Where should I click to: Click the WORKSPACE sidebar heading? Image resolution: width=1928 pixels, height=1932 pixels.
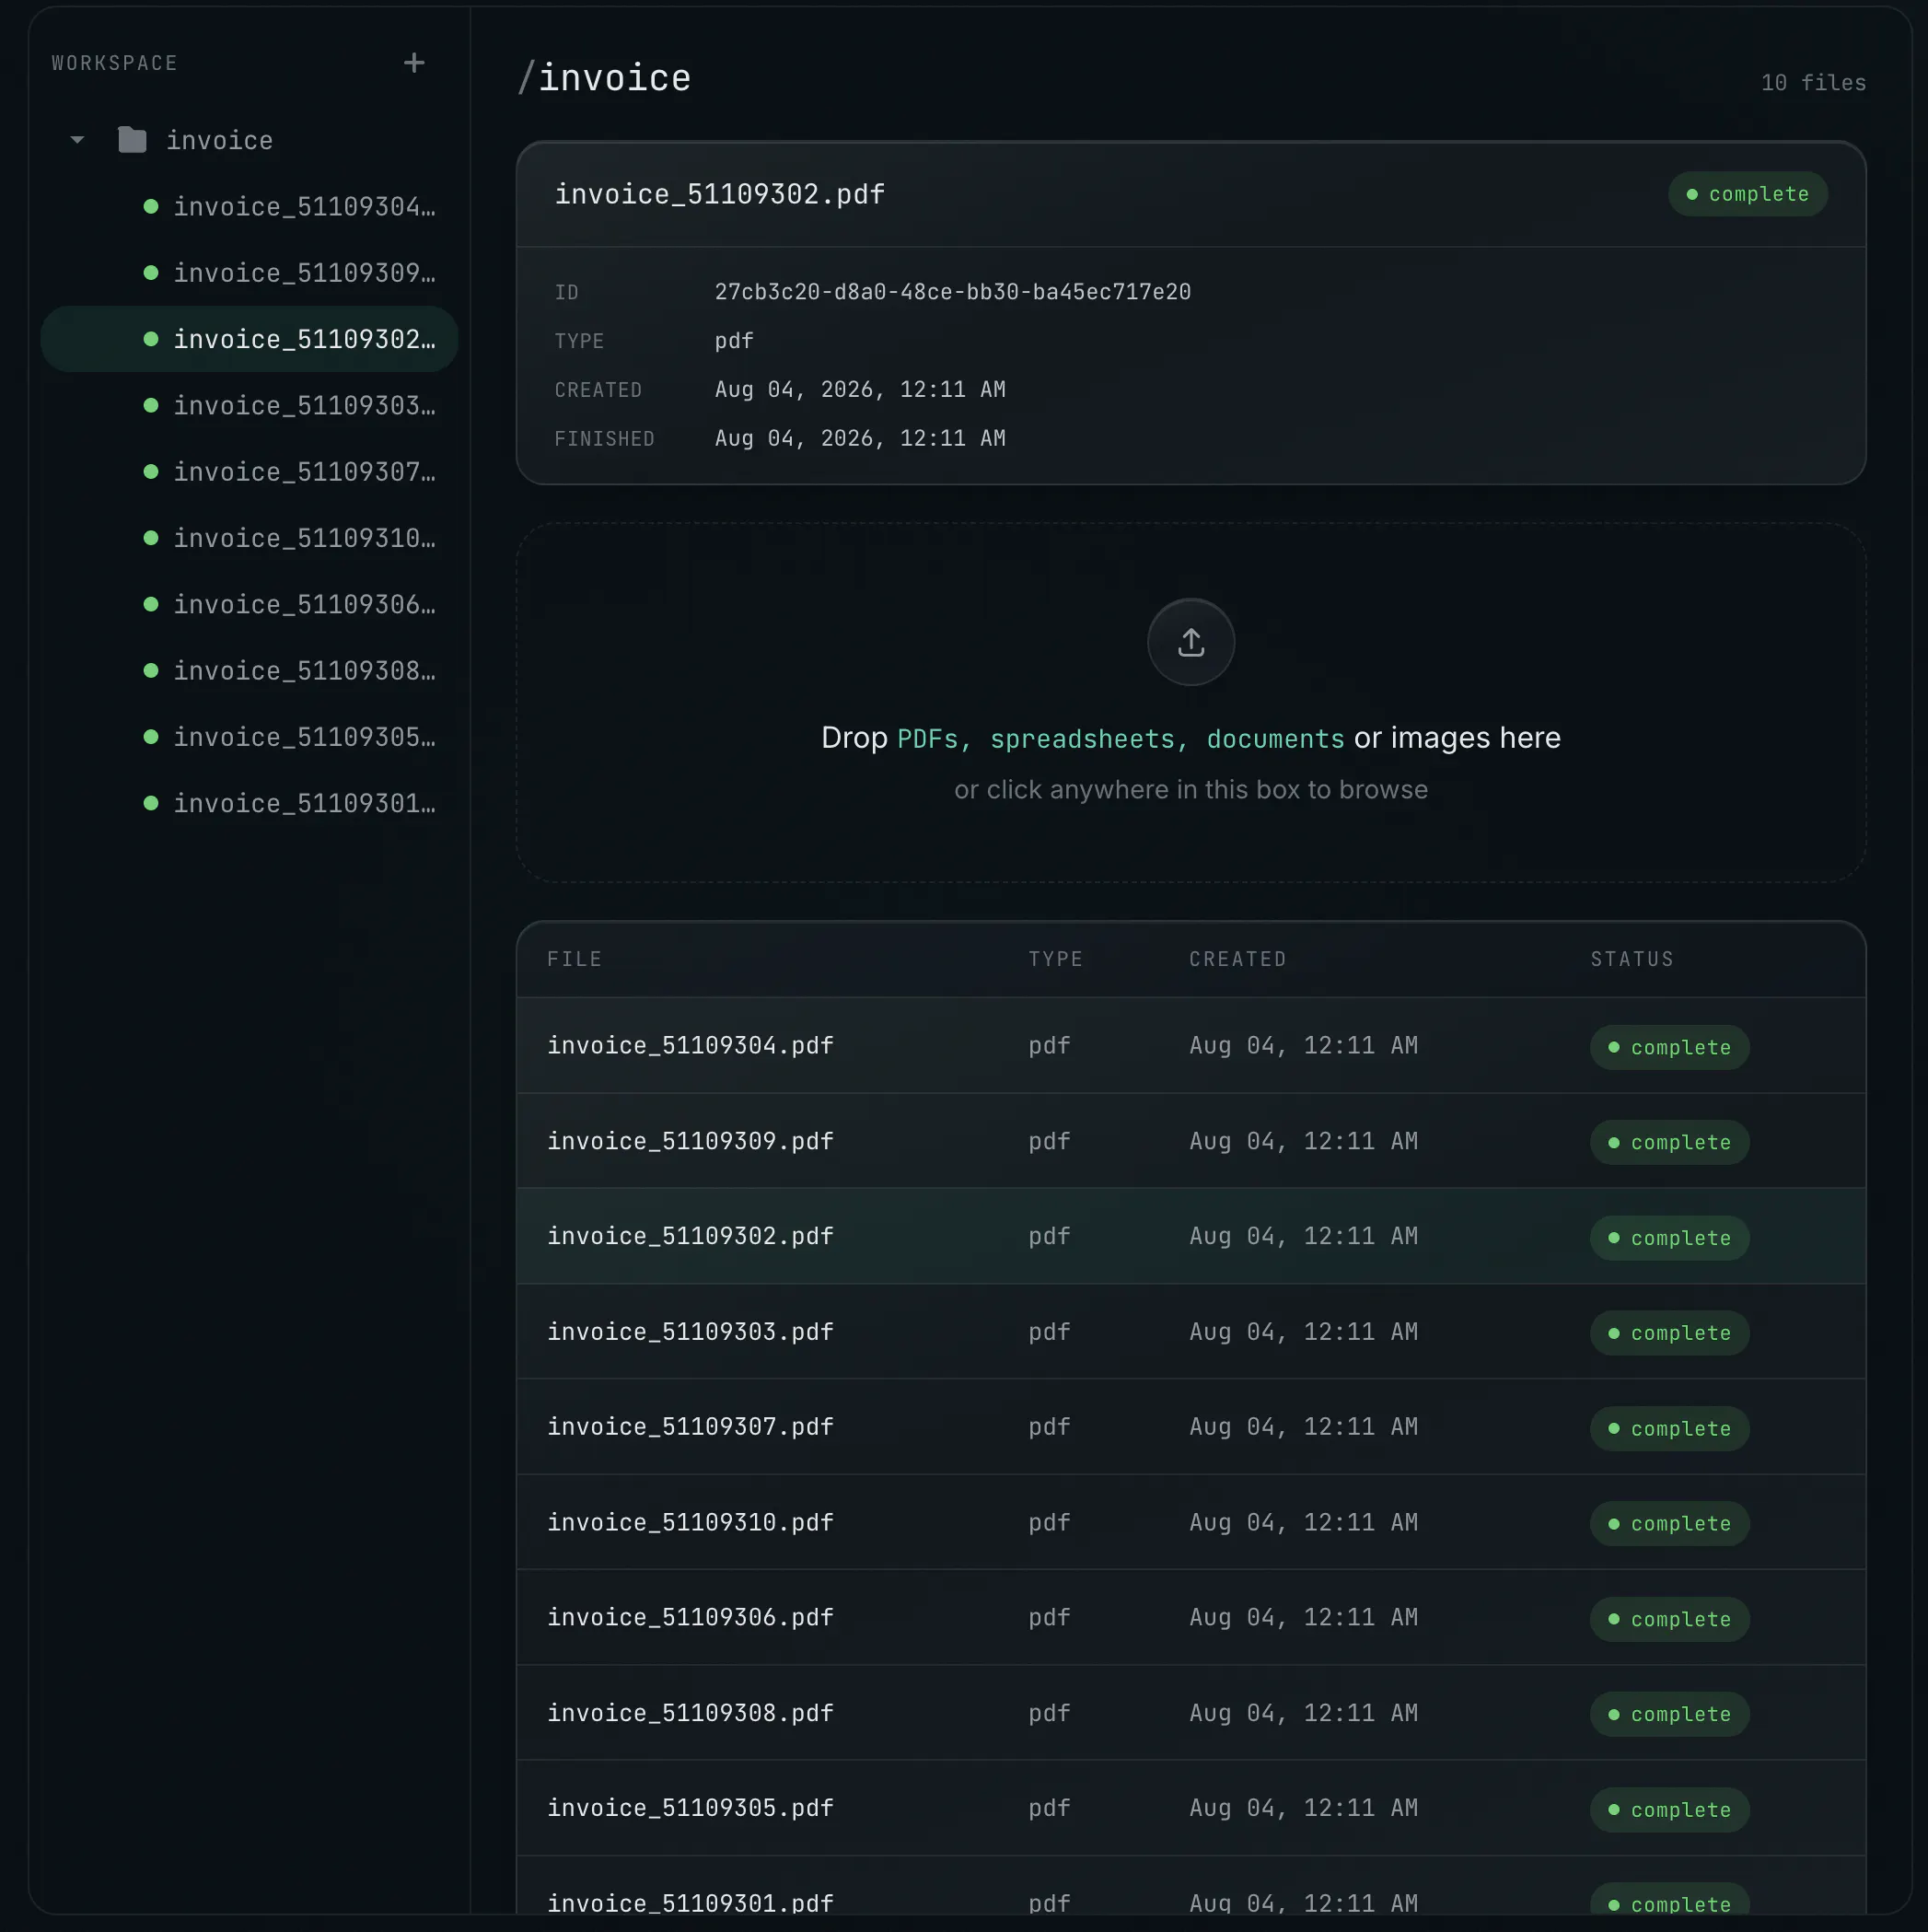[x=114, y=63]
